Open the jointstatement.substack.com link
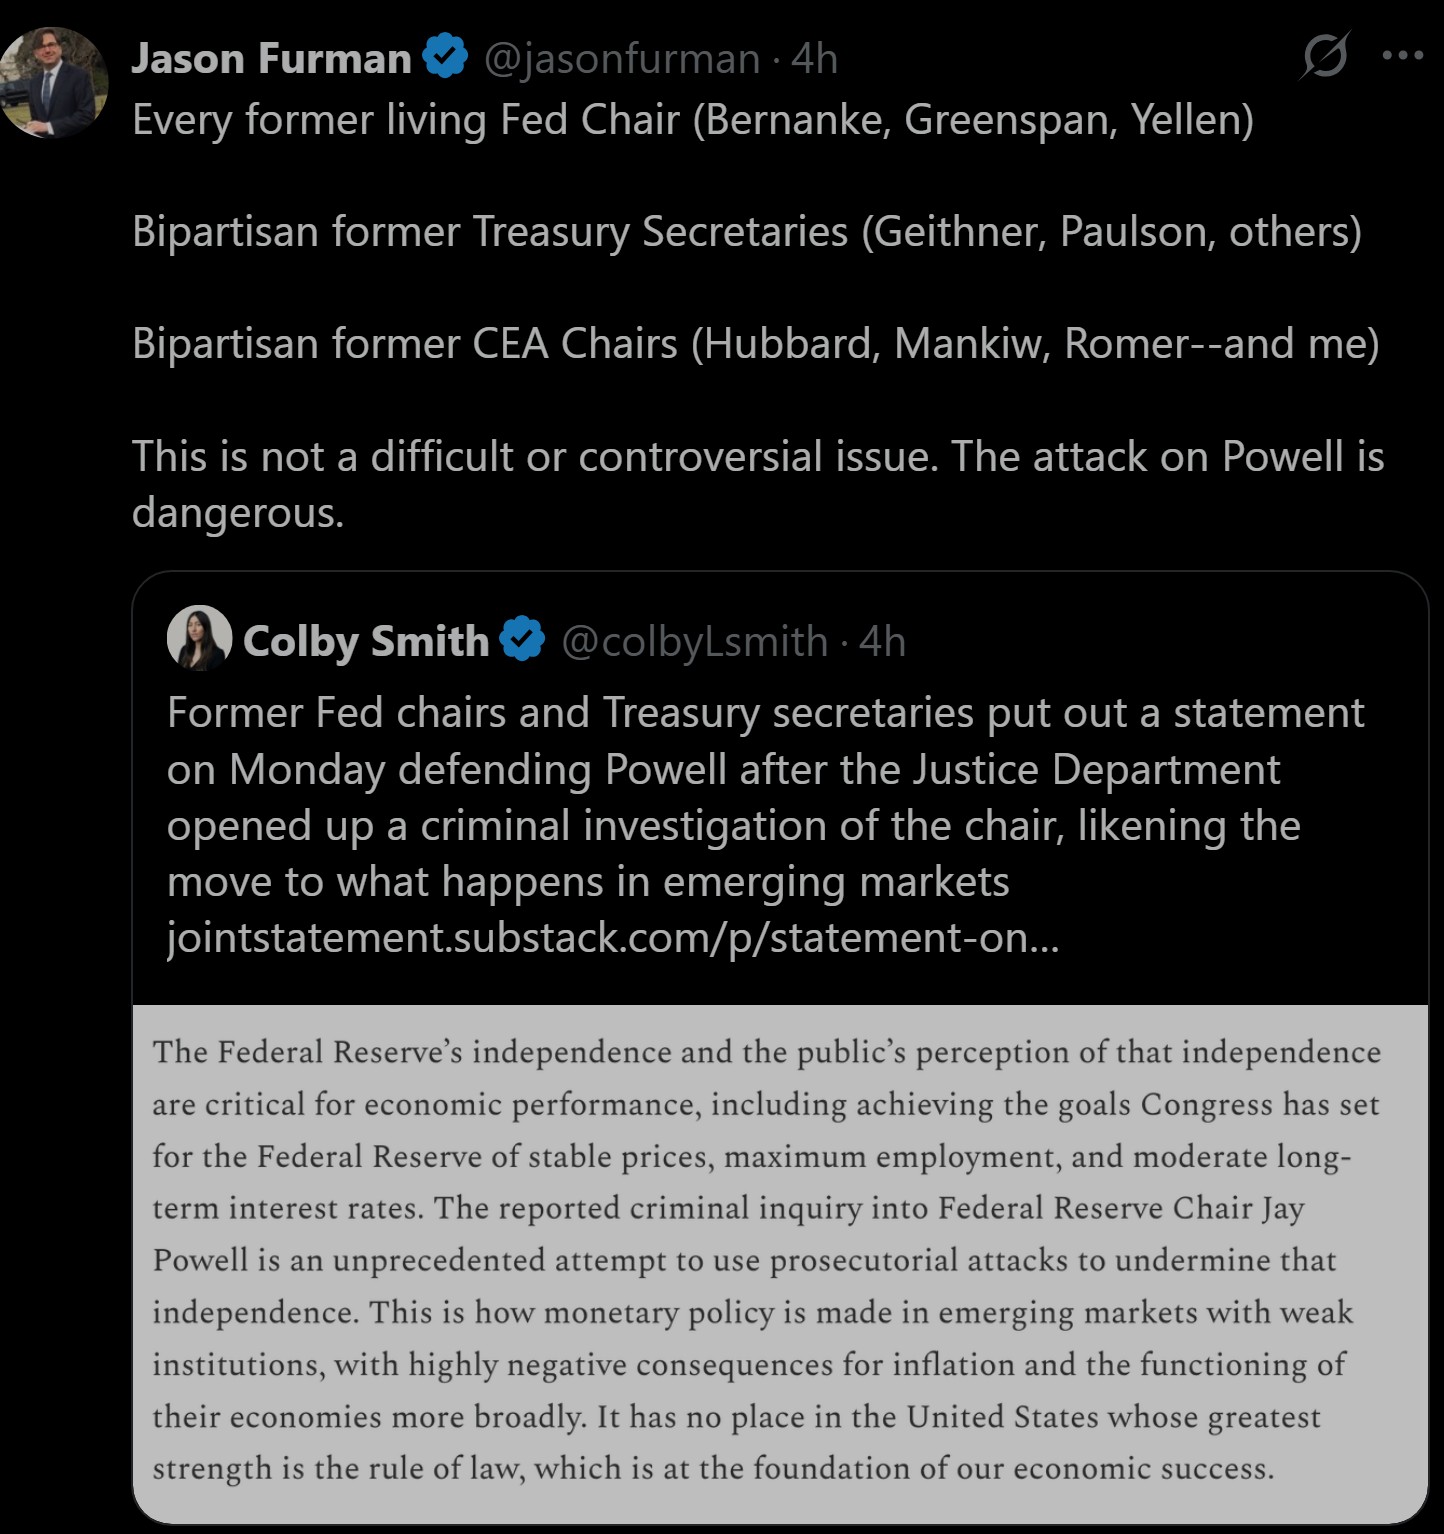 (x=612, y=938)
